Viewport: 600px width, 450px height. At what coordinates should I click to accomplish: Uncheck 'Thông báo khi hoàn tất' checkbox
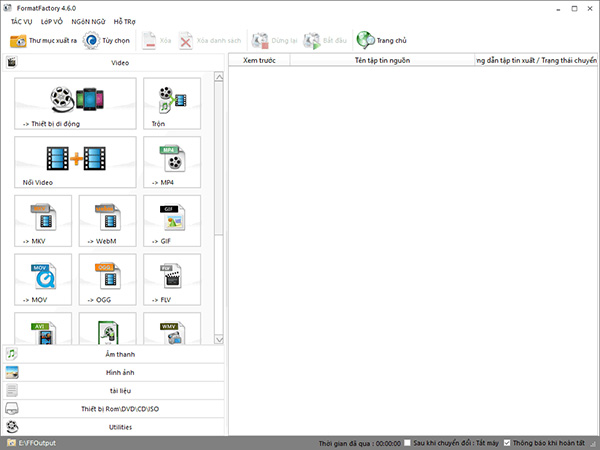(x=507, y=442)
